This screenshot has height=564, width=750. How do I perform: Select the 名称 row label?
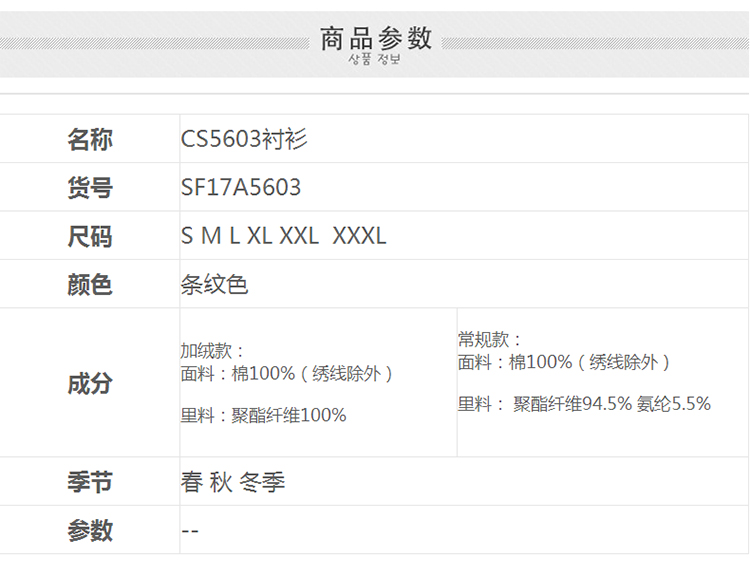click(90, 140)
